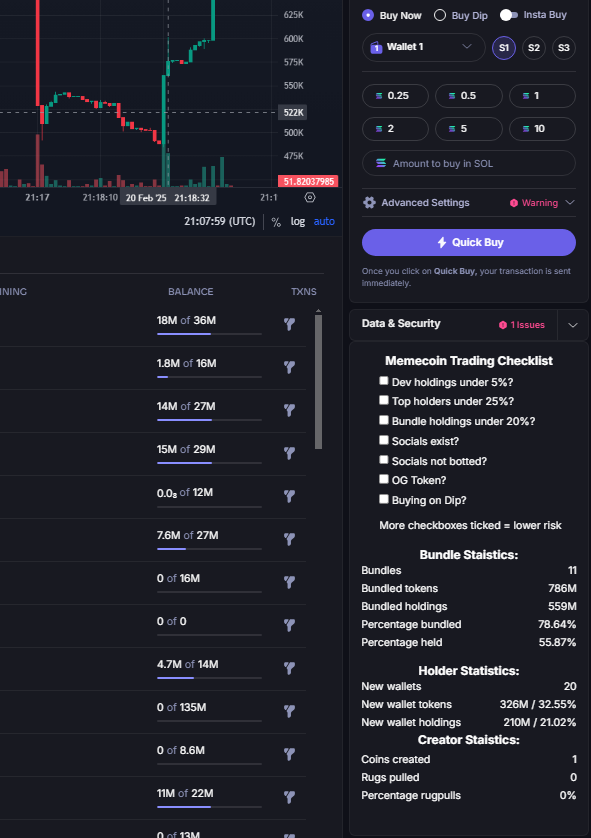Click the Data & Security header
This screenshot has height=838, width=591.
tap(401, 324)
